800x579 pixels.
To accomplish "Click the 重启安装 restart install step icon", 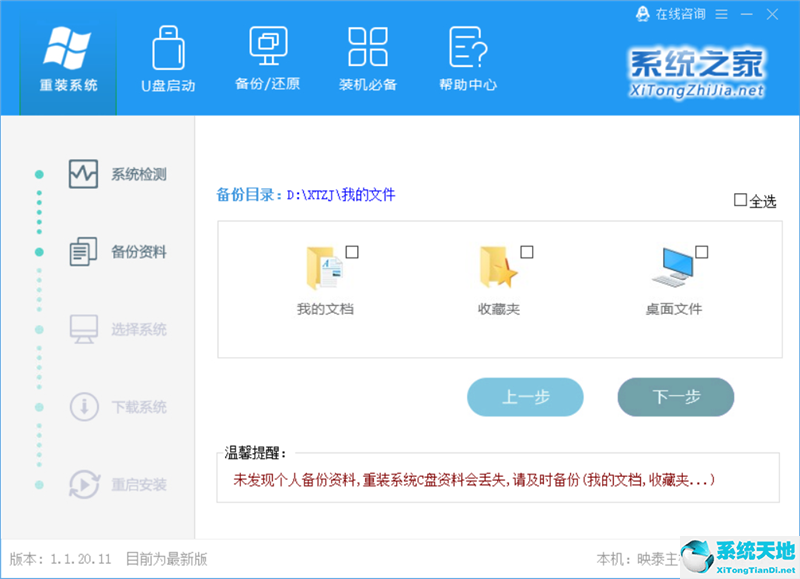I will click(84, 485).
